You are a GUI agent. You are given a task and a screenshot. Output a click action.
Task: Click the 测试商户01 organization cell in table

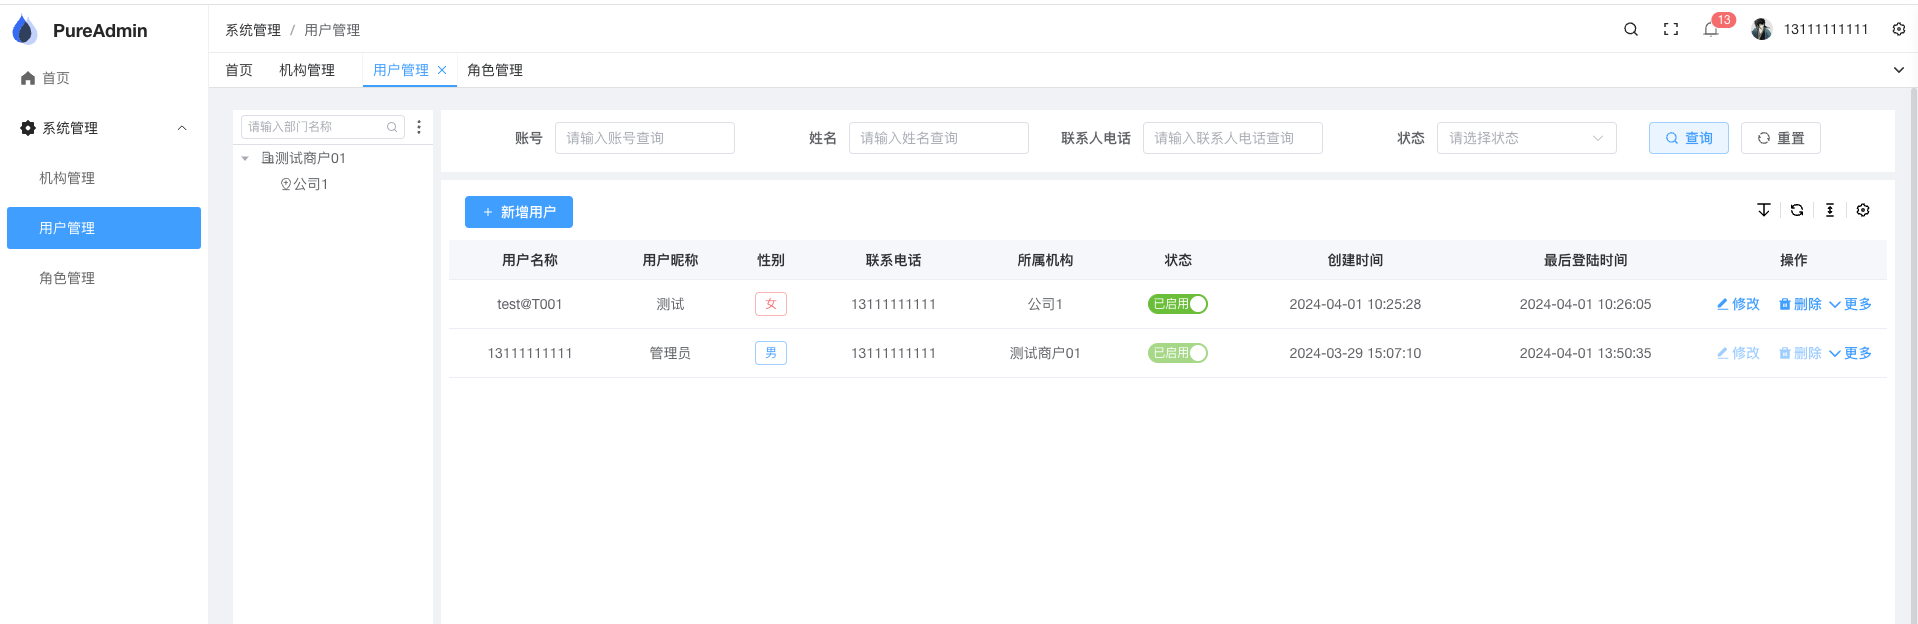pyautogui.click(x=1045, y=353)
